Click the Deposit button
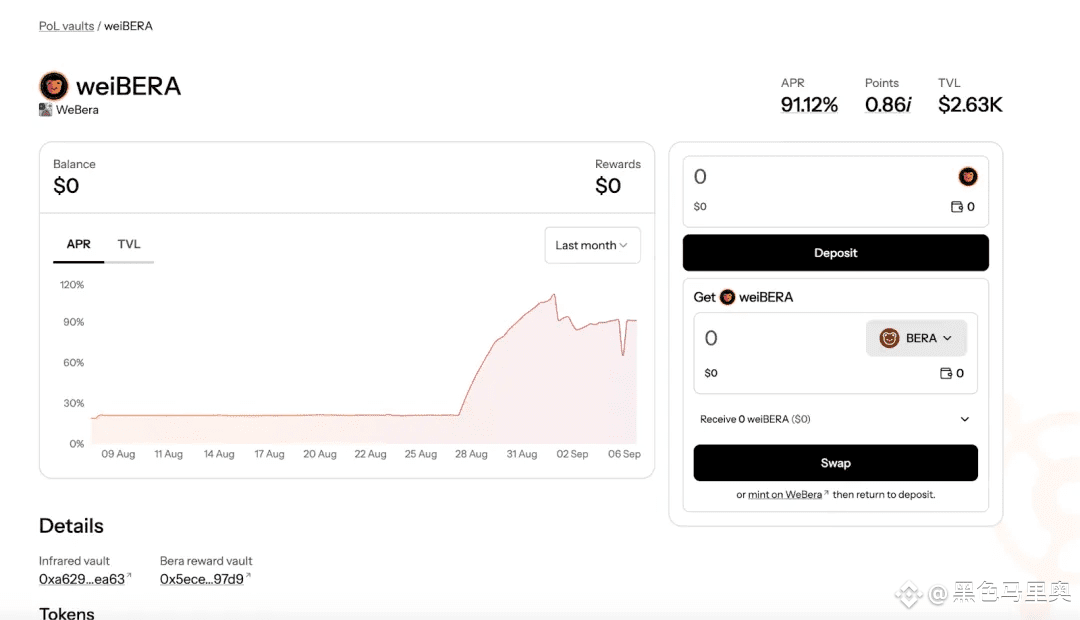This screenshot has width=1080, height=620. pyautogui.click(x=835, y=253)
